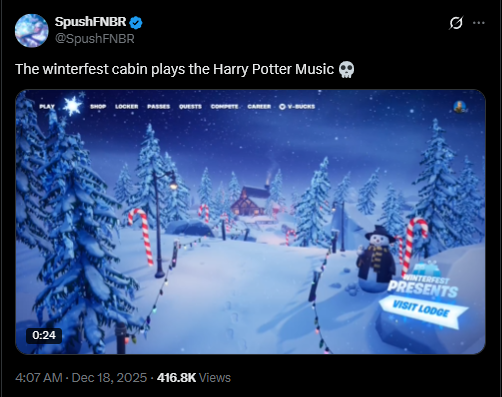The width and height of the screenshot is (502, 397).
Task: Select the PLAY tab in video
Action: 47,107
